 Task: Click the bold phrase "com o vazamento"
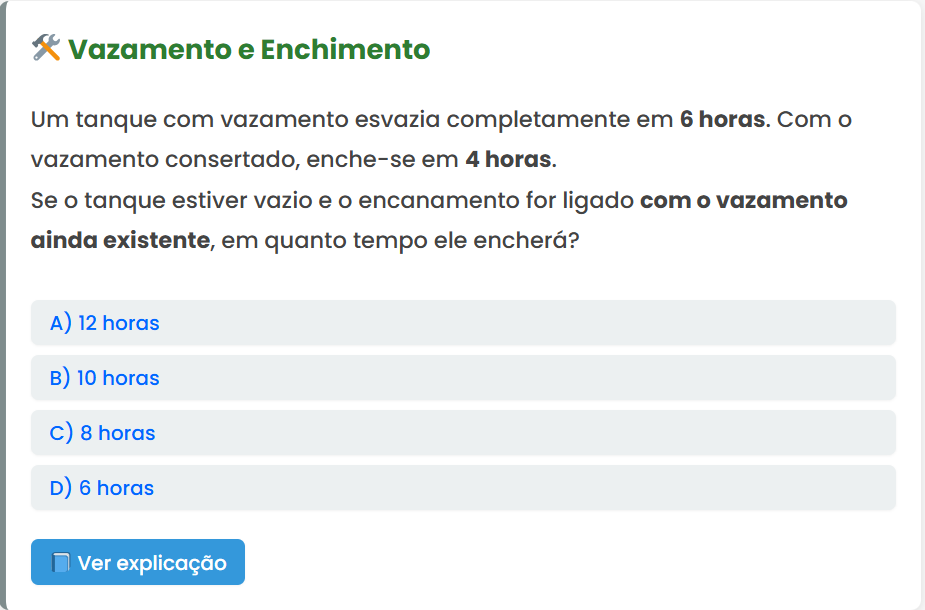[744, 200]
